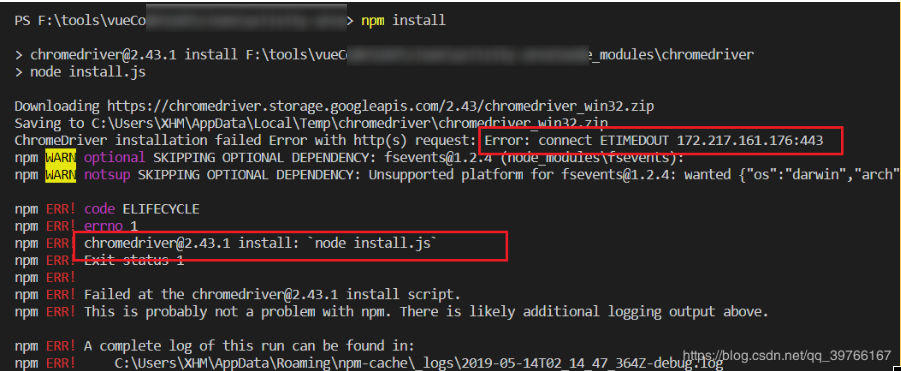Click the "Error: connect ETIMEDOUT 172.217.161.176:443" text
This screenshot has height=371, width=901.
pyautogui.click(x=654, y=140)
